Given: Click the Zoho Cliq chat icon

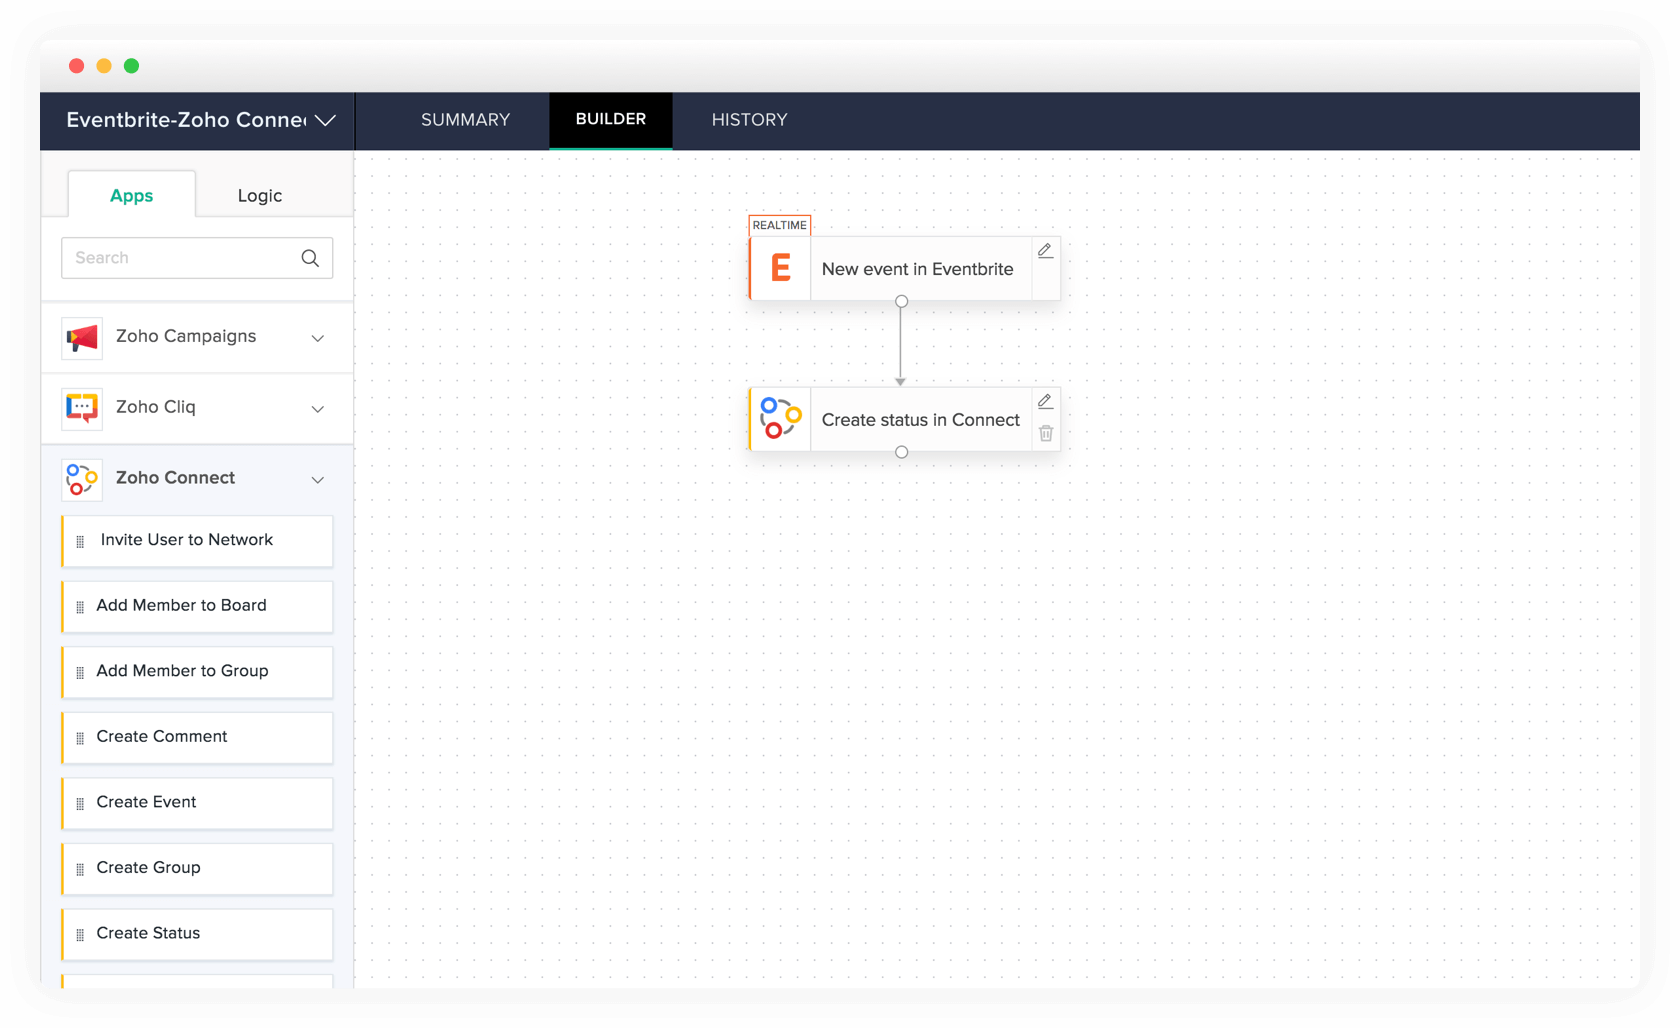Looking at the screenshot, I should (x=82, y=408).
